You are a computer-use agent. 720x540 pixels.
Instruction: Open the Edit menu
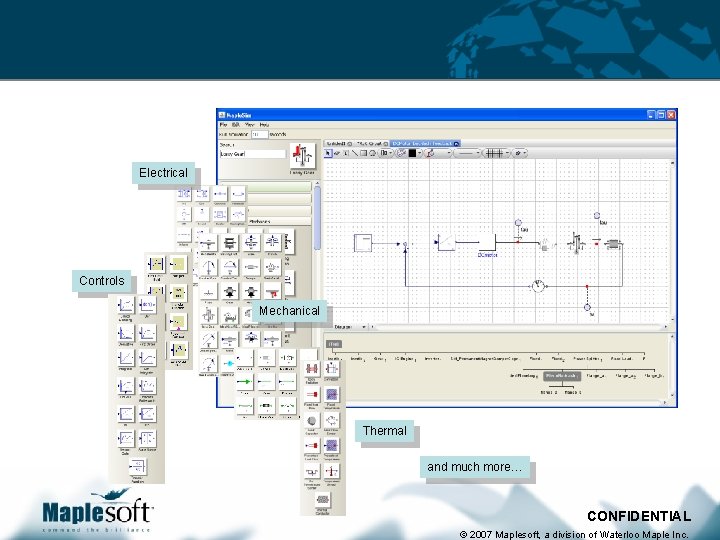pyautogui.click(x=236, y=125)
